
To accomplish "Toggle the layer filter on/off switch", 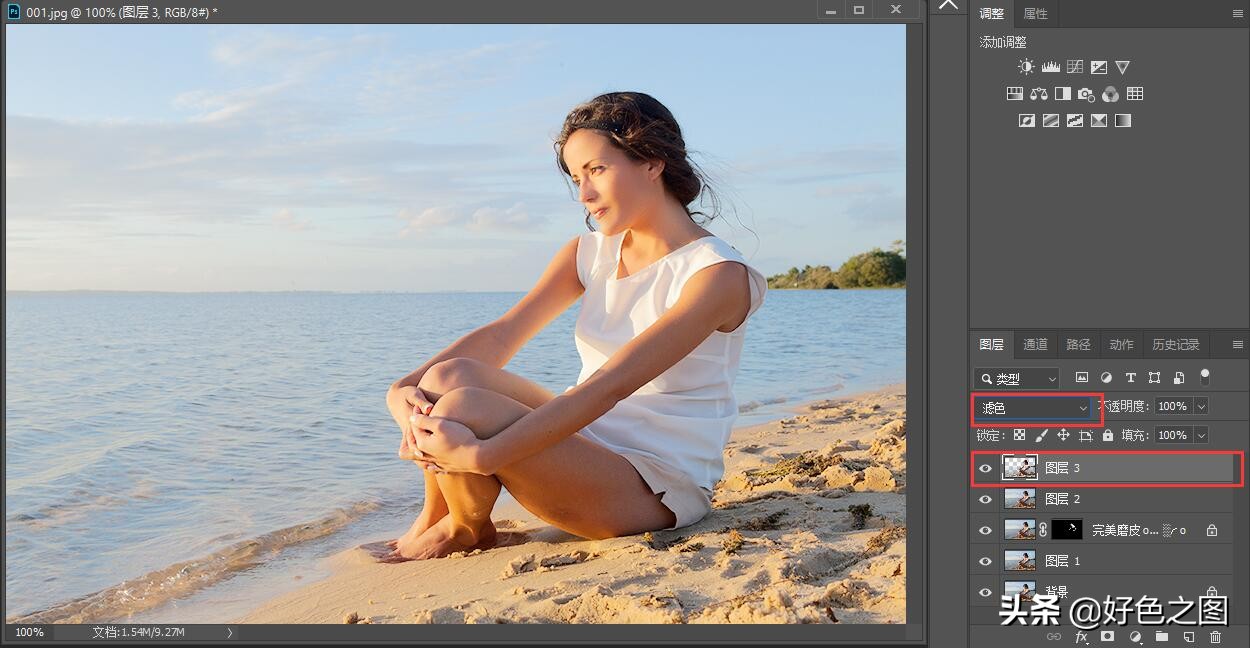I will coord(1205,376).
